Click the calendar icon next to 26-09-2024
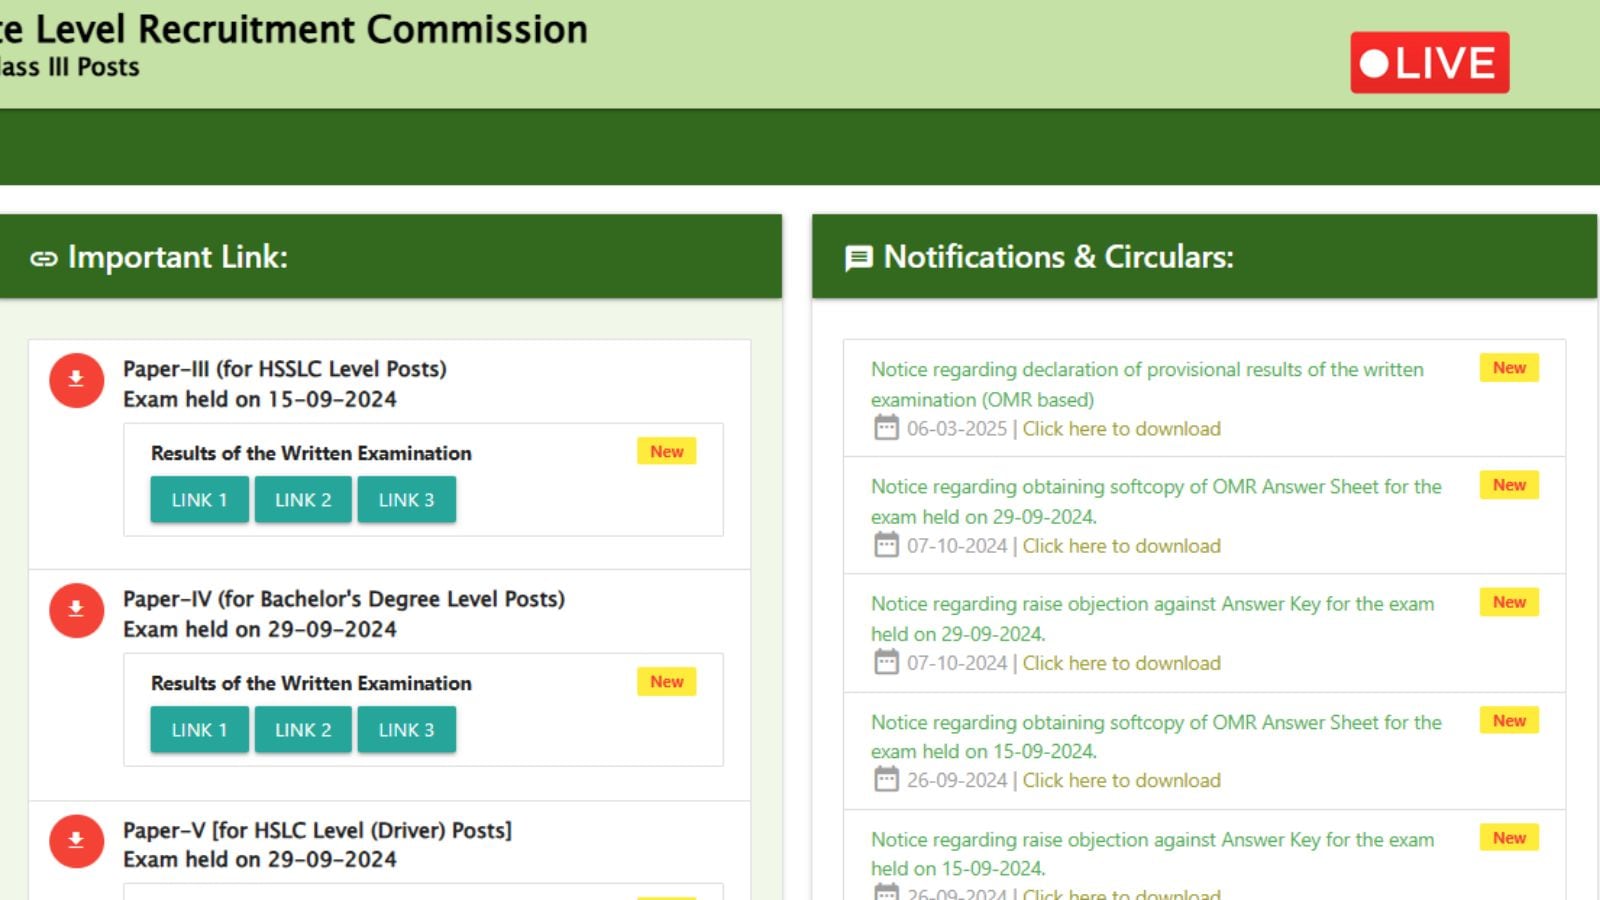 [886, 780]
